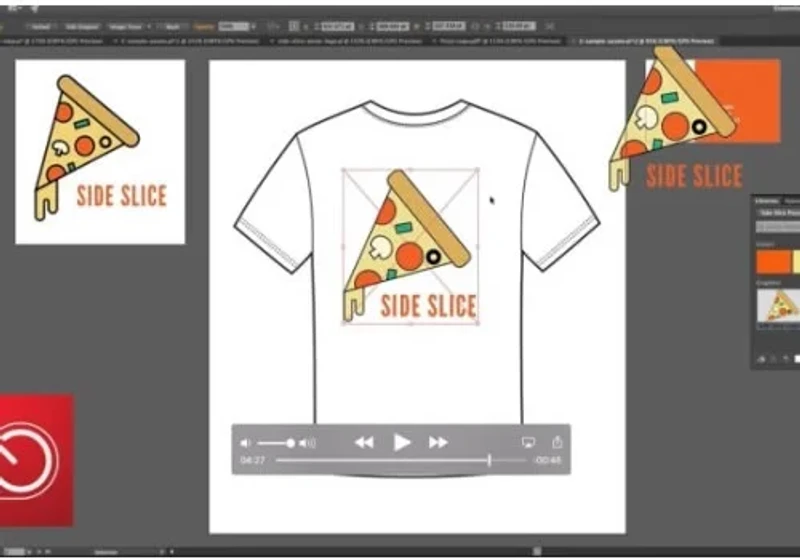Select the orange swatch in the Libraries panel
Viewport: 800px width, 560px height.
click(x=773, y=262)
